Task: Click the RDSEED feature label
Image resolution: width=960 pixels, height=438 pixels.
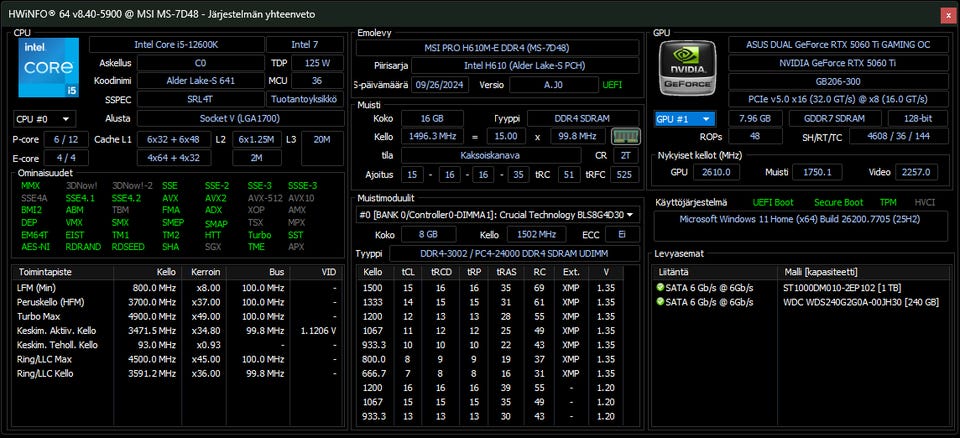Action: pyautogui.click(x=128, y=247)
